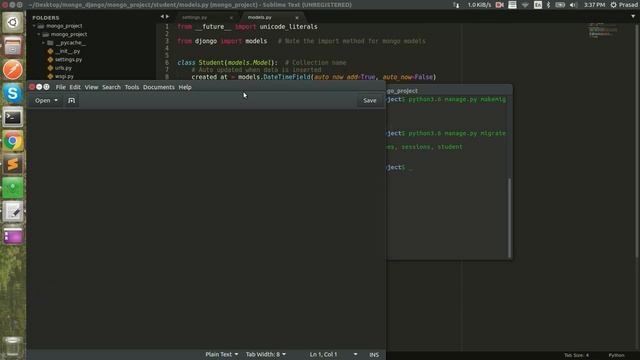Open the Files manager in dock

(x=13, y=46)
